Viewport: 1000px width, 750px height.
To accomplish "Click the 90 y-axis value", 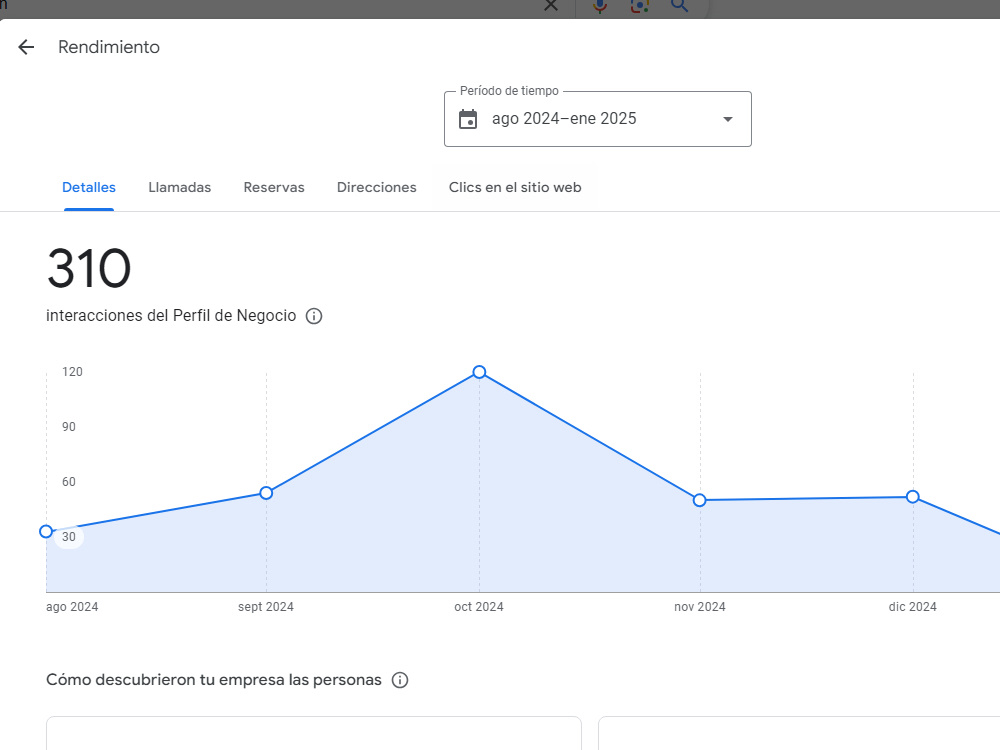I will point(69,427).
